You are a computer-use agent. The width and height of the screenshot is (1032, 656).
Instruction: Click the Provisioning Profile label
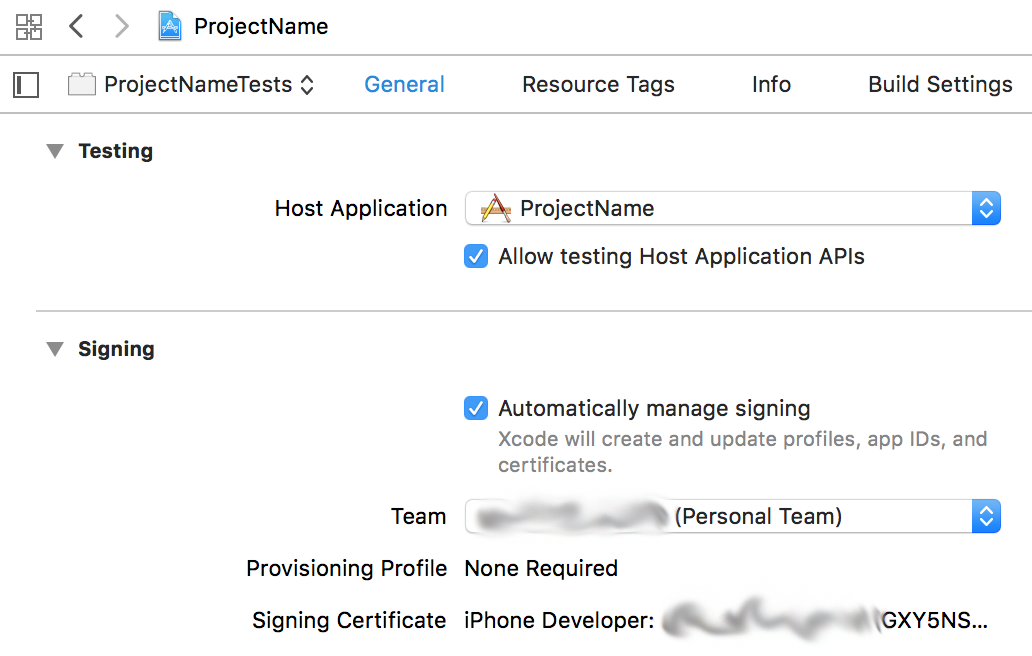click(x=347, y=568)
